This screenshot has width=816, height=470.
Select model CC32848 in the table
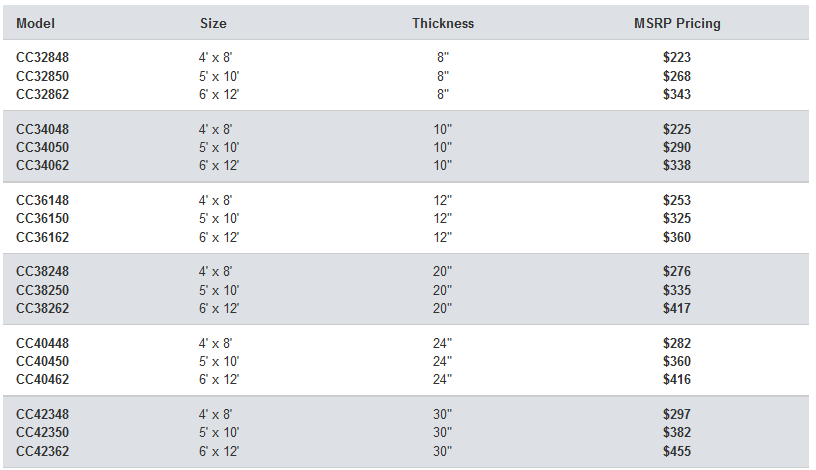43,58
